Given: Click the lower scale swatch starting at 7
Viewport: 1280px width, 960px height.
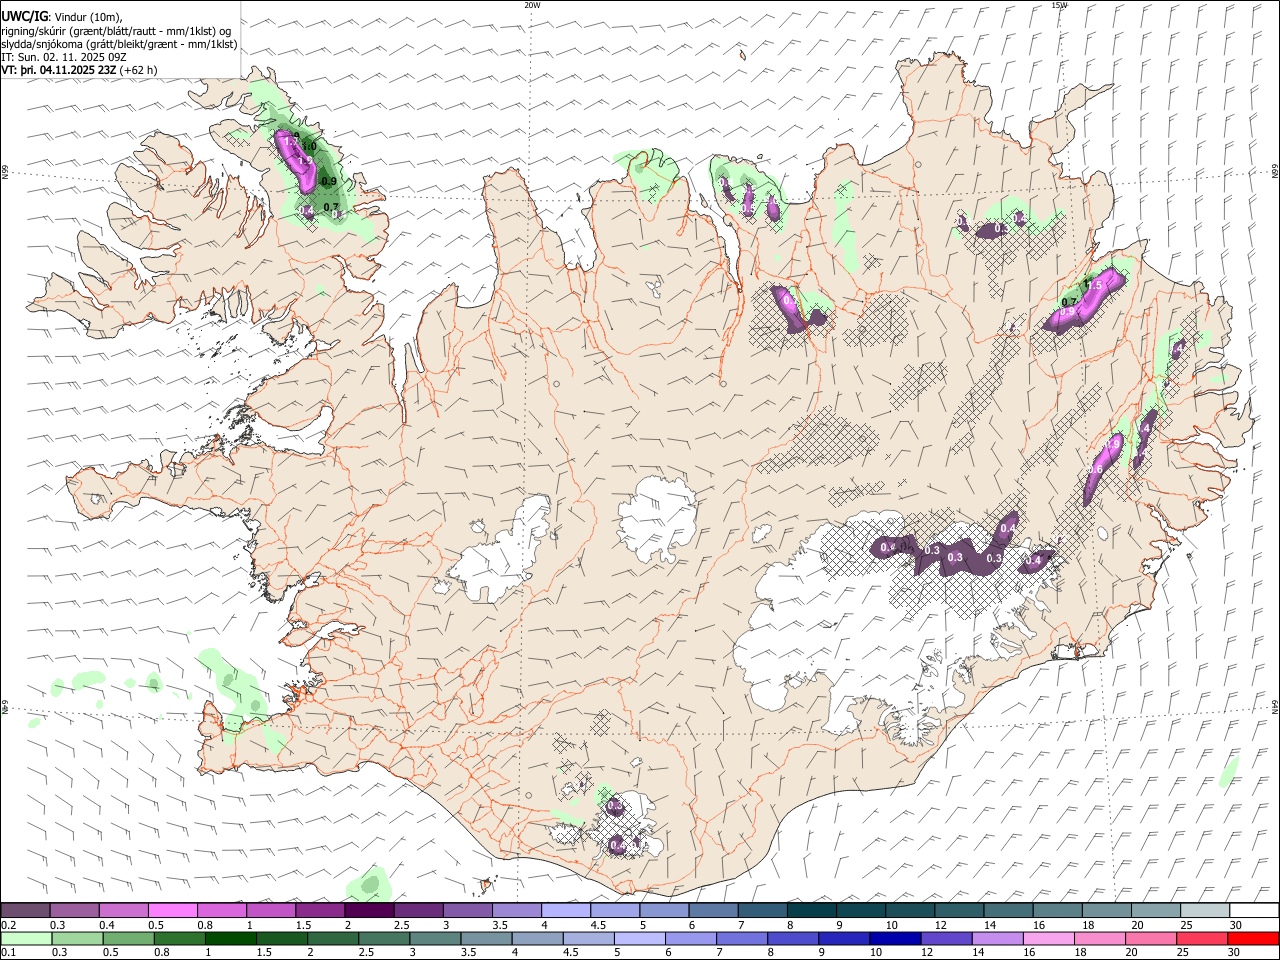Looking at the screenshot, I should [743, 938].
